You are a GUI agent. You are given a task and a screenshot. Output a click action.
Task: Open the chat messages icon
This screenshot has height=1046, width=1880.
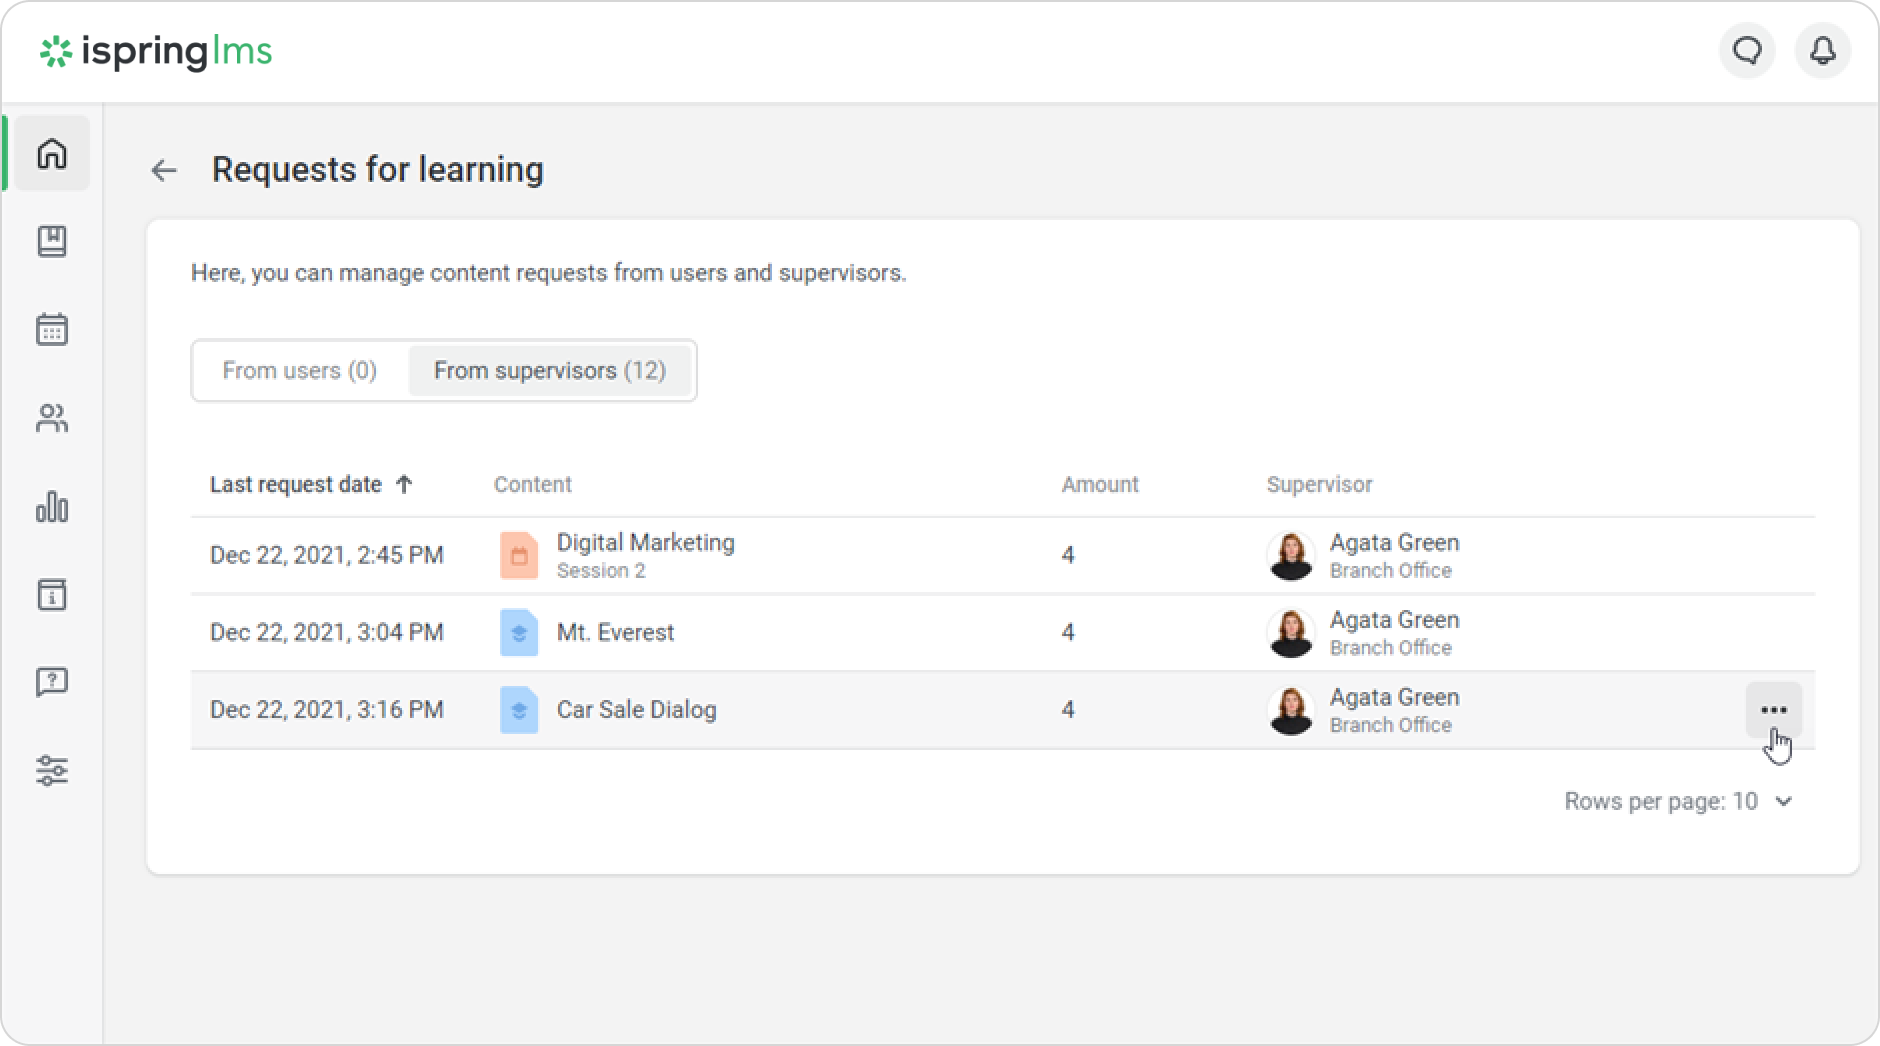(x=1747, y=51)
